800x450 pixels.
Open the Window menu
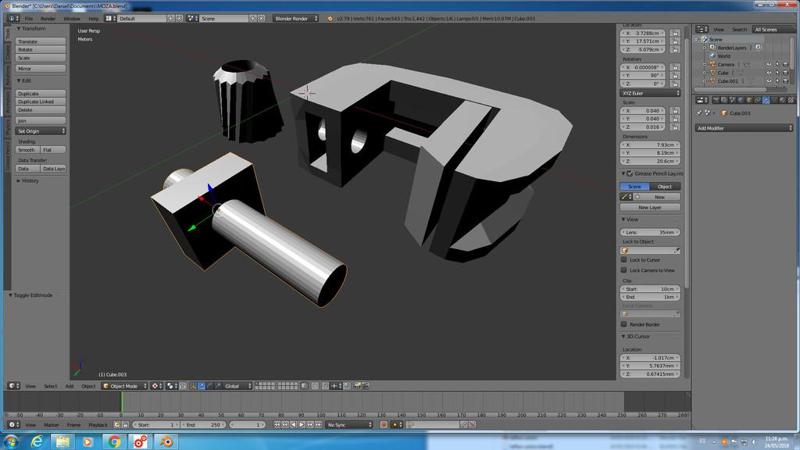pos(71,18)
